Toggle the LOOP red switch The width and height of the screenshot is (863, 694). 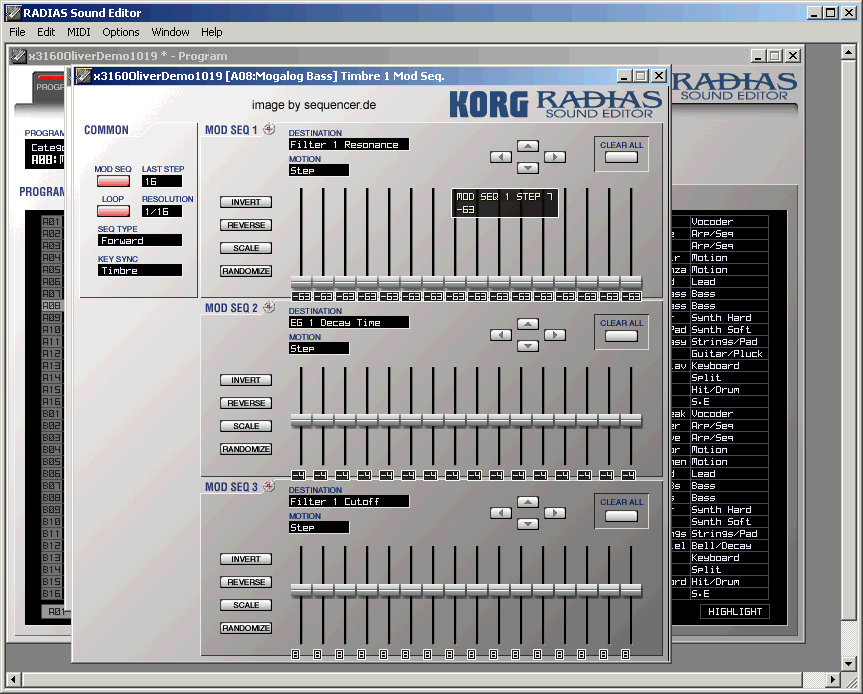[x=113, y=211]
